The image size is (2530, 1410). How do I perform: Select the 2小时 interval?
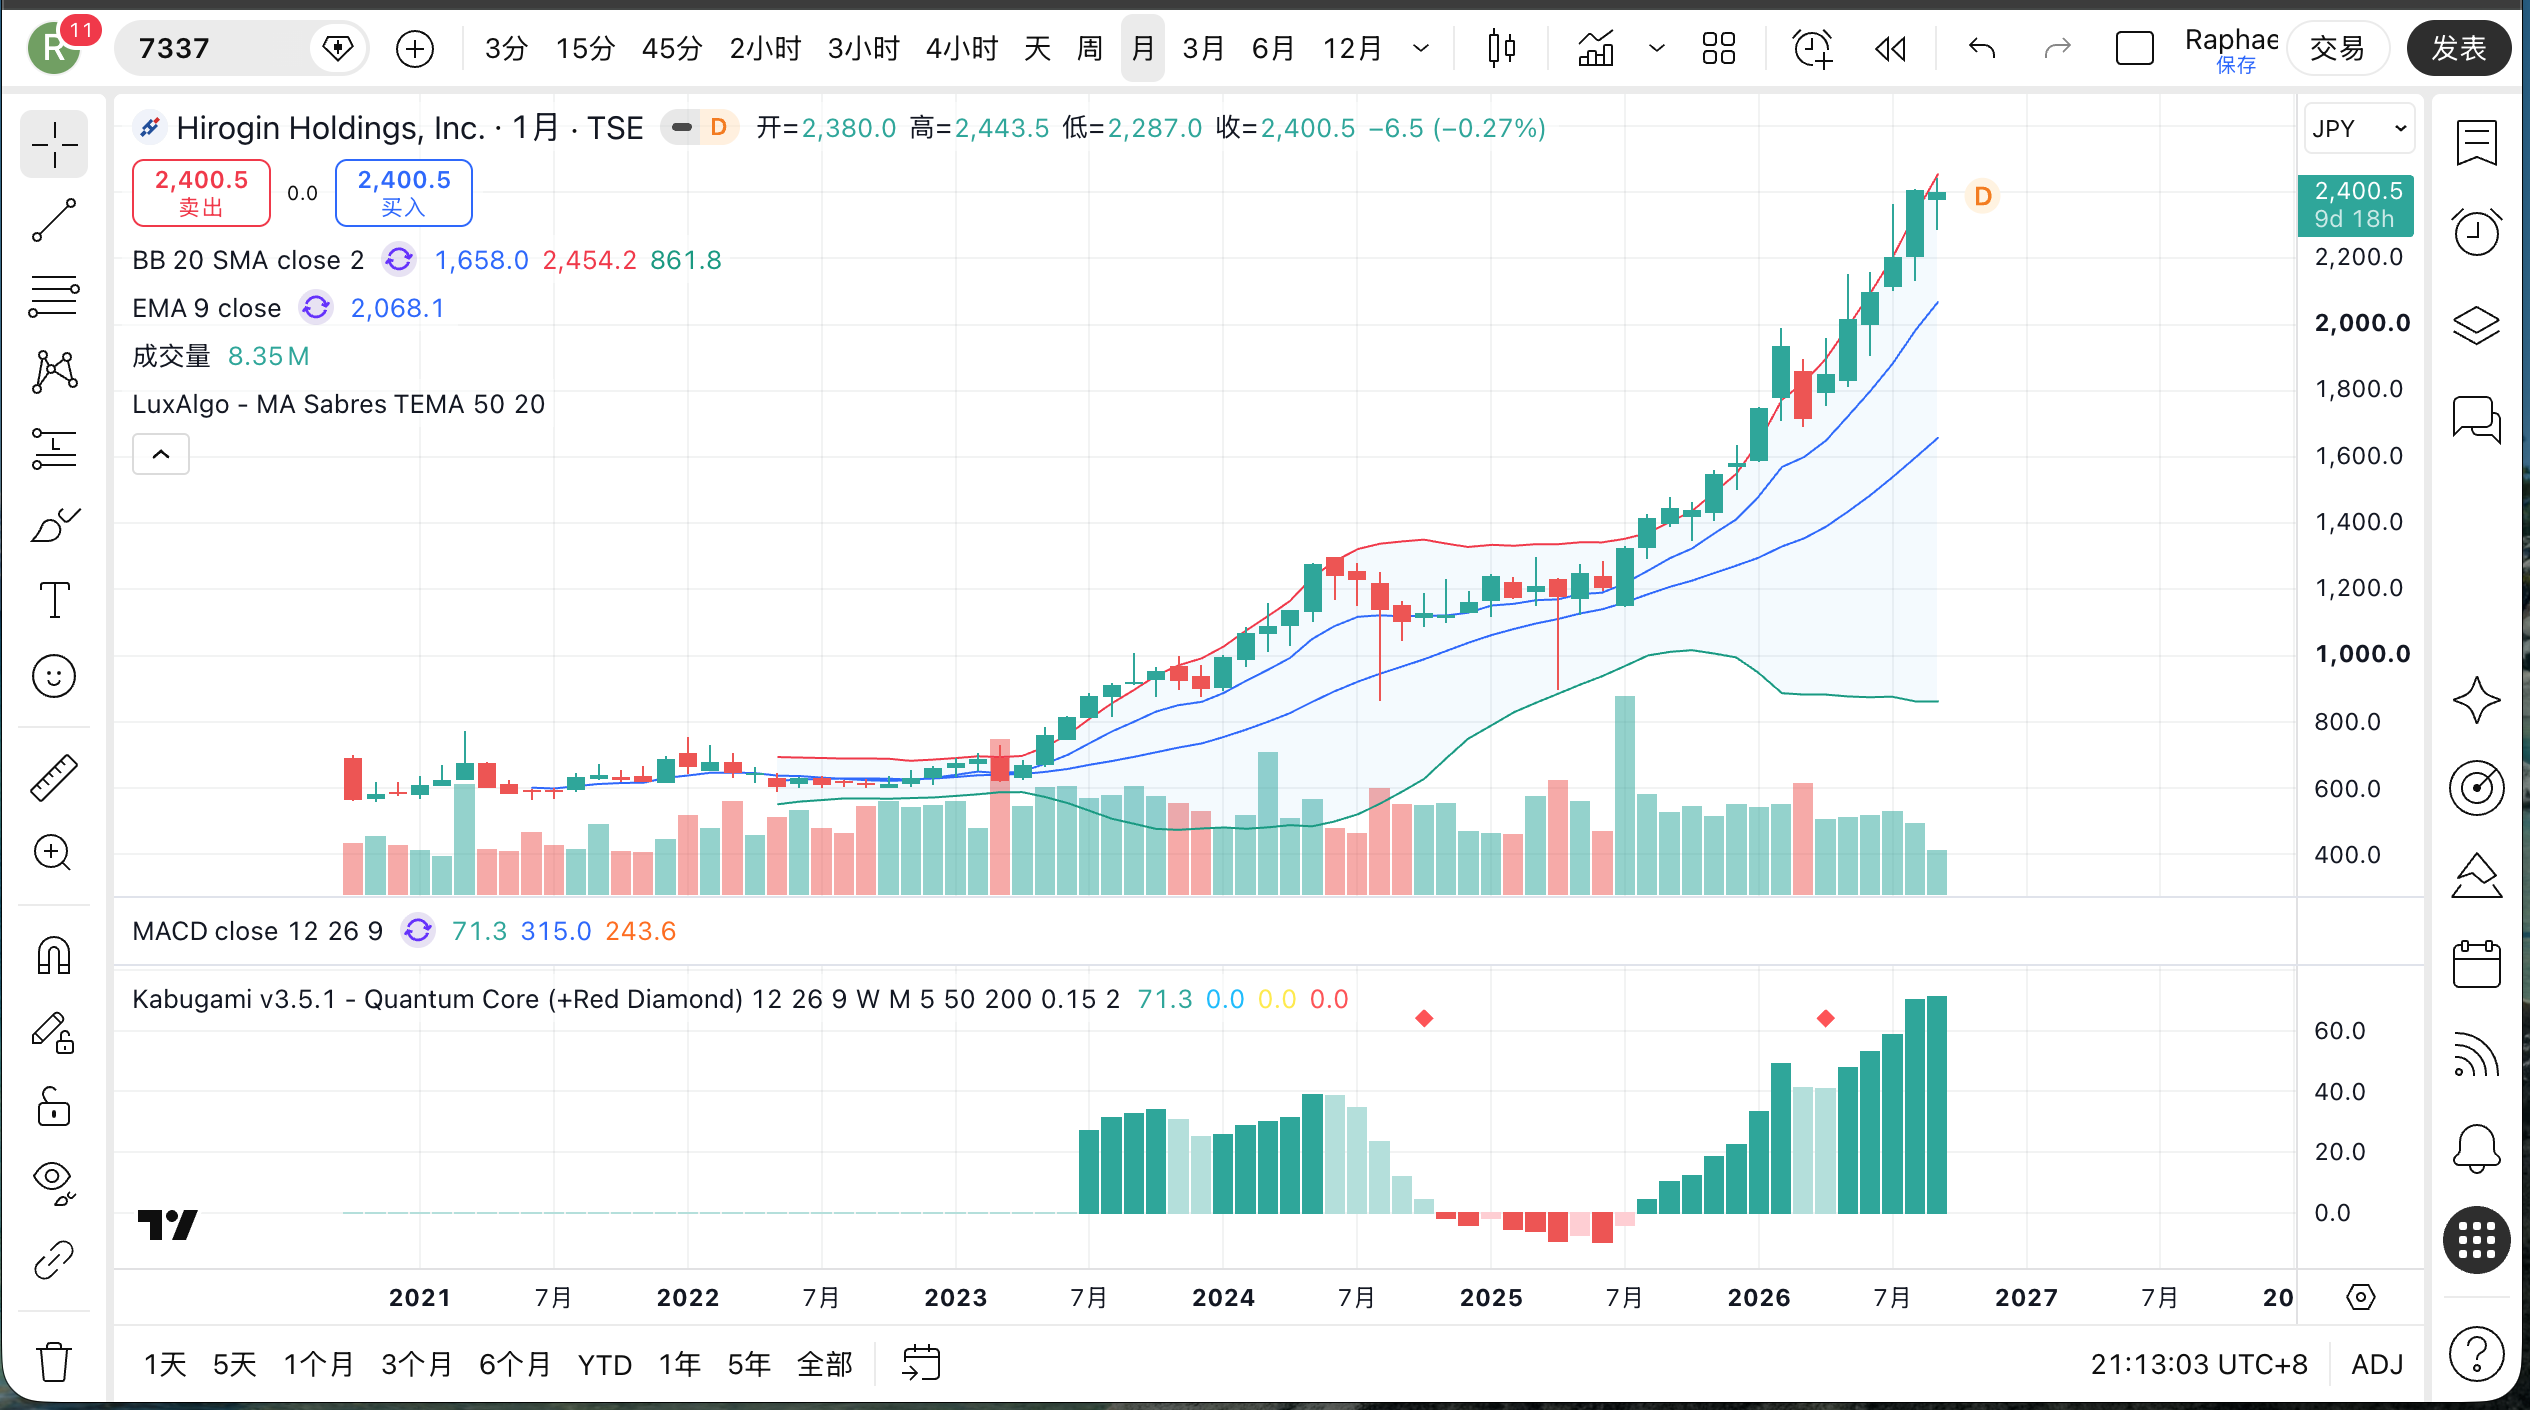click(765, 48)
